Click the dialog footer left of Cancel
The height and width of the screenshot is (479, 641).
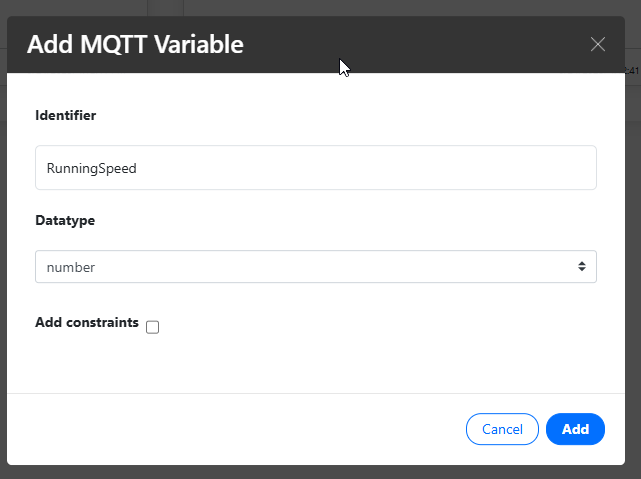tap(233, 429)
